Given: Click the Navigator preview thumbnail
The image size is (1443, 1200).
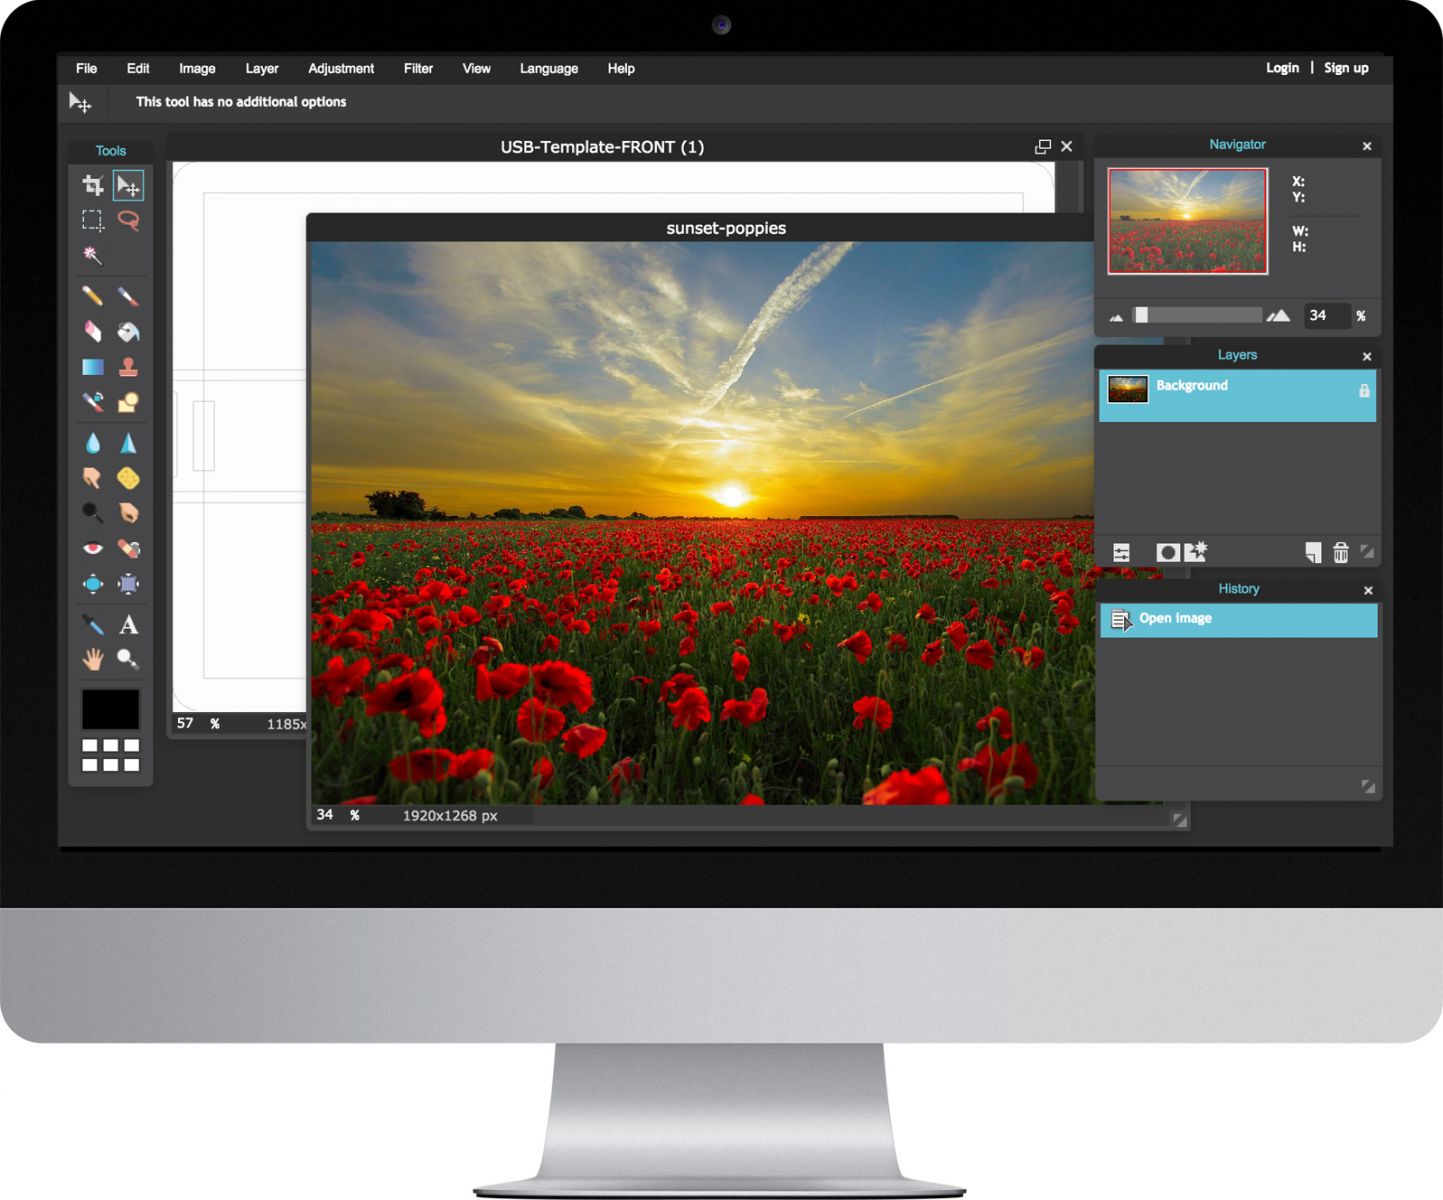Looking at the screenshot, I should [x=1187, y=221].
